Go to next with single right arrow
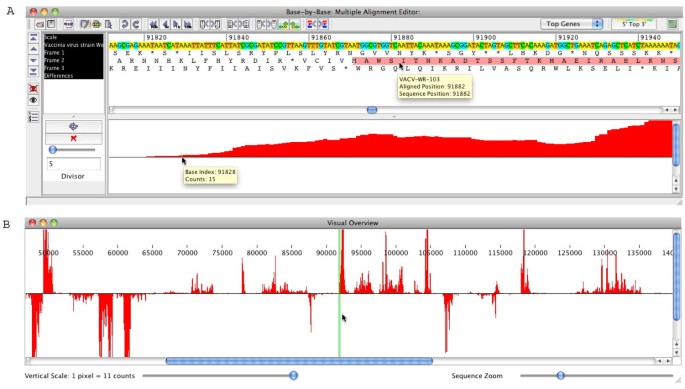This screenshot has width=685, height=389. point(176,24)
